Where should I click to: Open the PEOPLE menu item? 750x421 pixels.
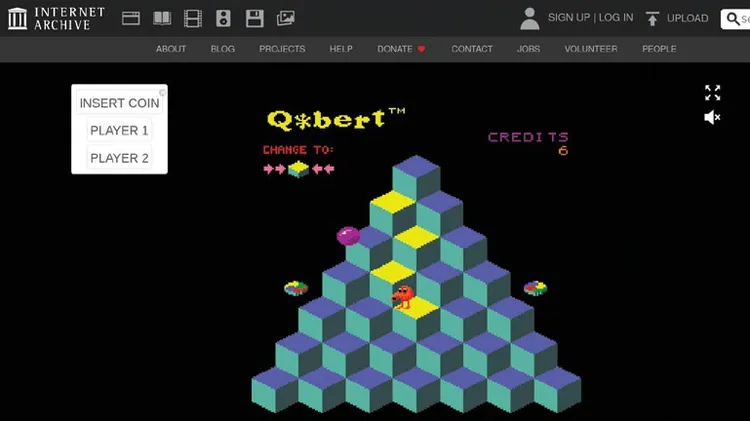pos(659,49)
